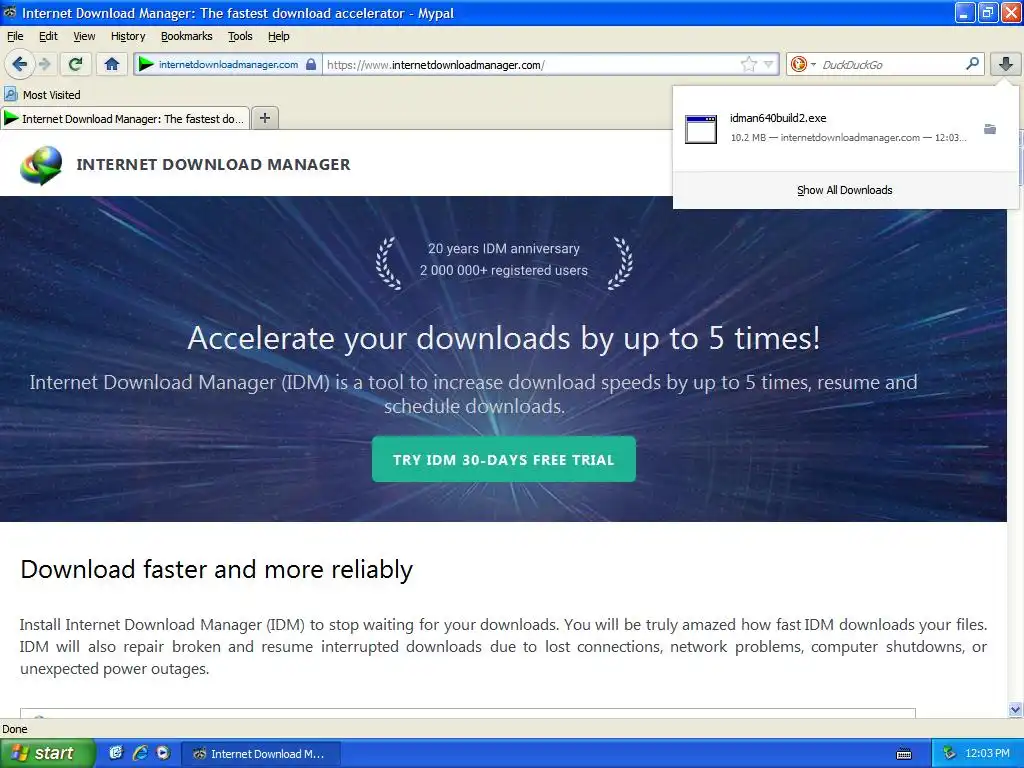Open the File menu
Screen dimensions: 1024x768
[15, 36]
